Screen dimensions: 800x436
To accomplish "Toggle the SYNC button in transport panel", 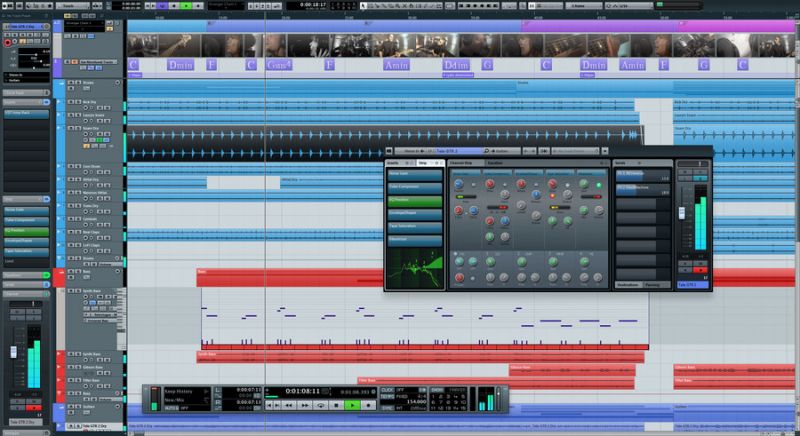I will (387, 408).
